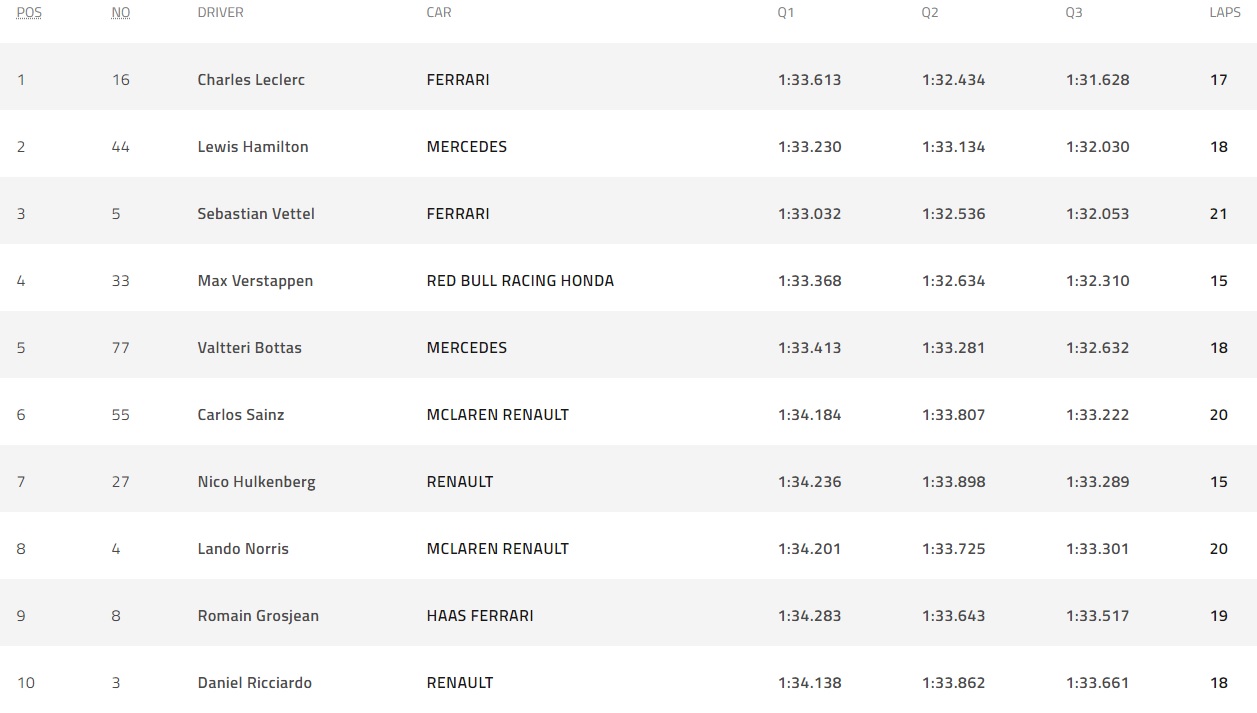Click Valtteri Bottas driver name
1257x713 pixels.
249,348
